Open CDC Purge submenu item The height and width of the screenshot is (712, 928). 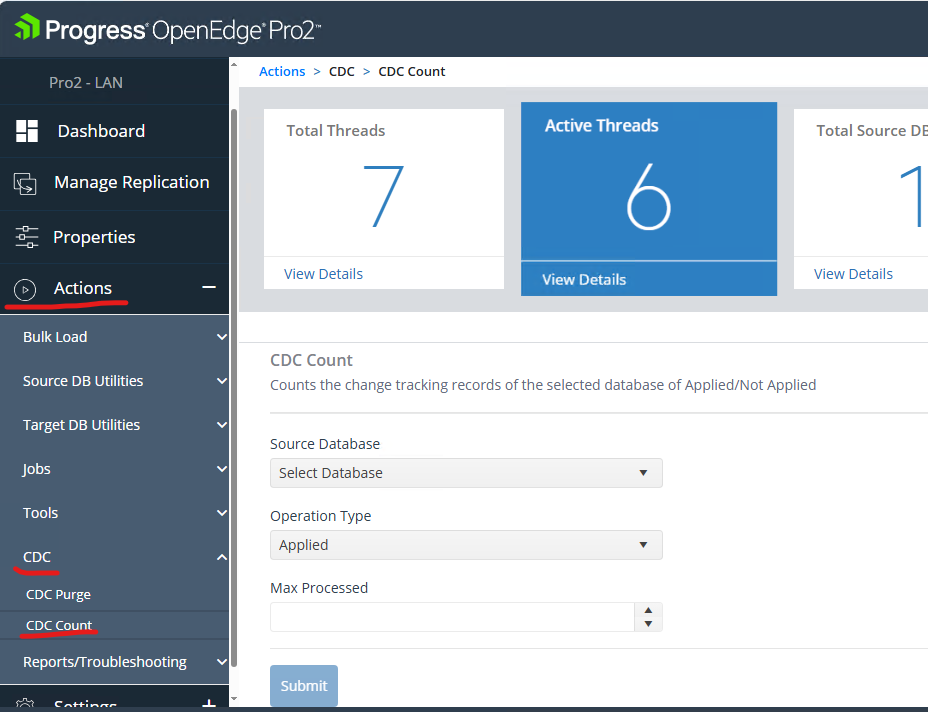click(58, 594)
